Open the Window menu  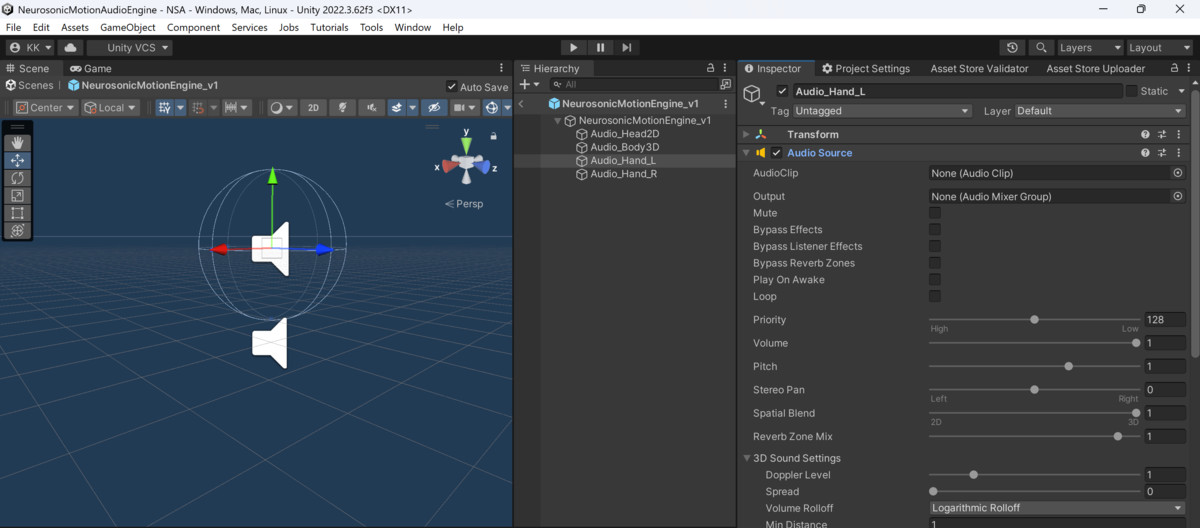click(412, 27)
